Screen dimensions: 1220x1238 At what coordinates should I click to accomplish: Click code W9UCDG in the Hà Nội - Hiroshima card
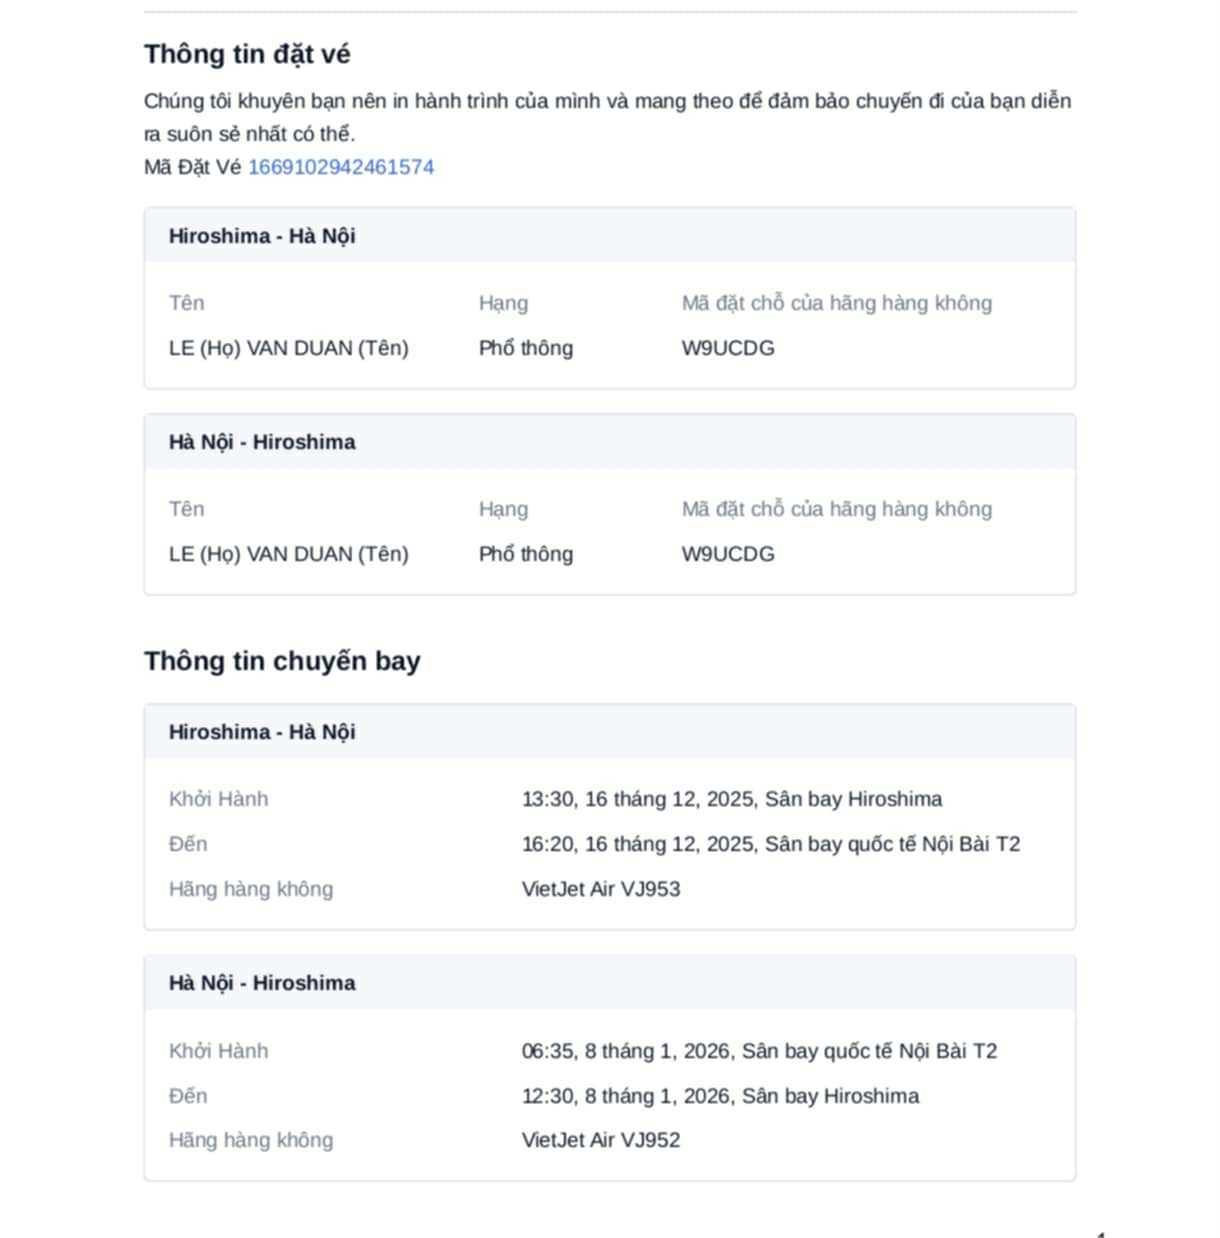click(728, 554)
